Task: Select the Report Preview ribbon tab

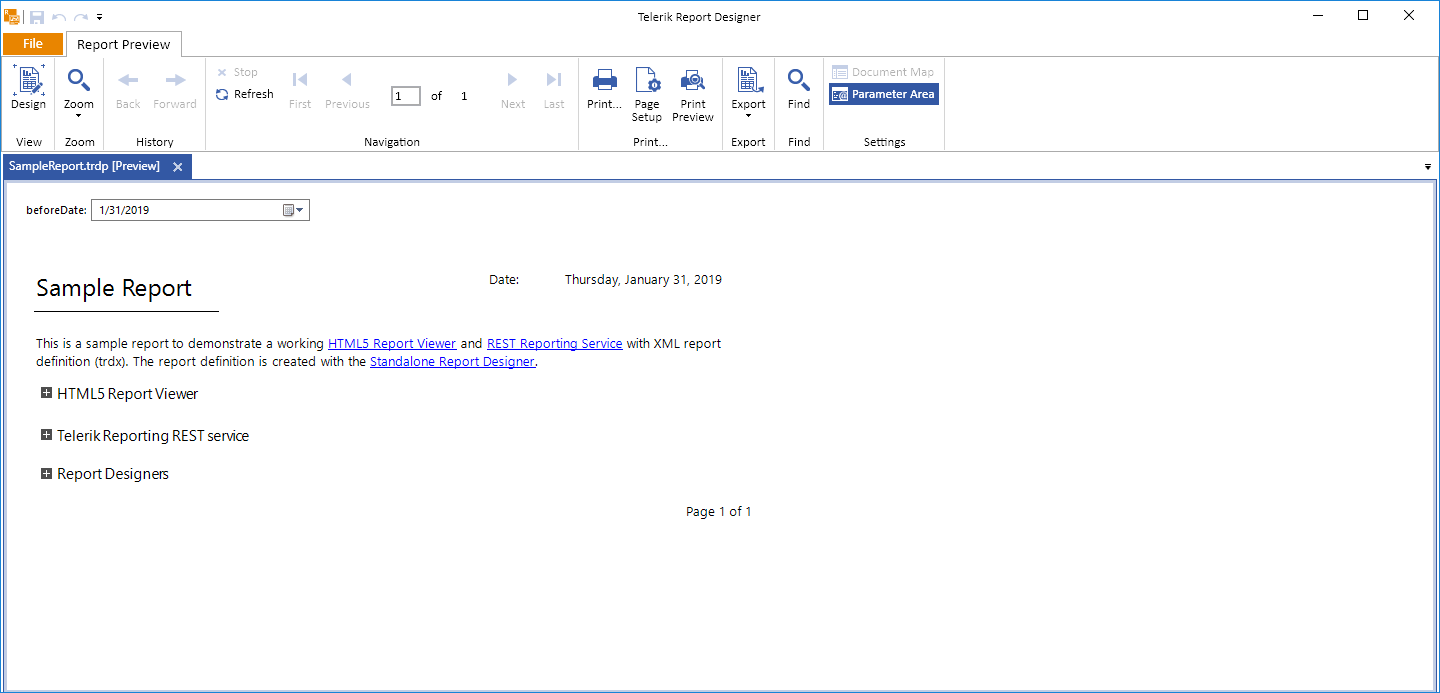Action: coord(124,44)
